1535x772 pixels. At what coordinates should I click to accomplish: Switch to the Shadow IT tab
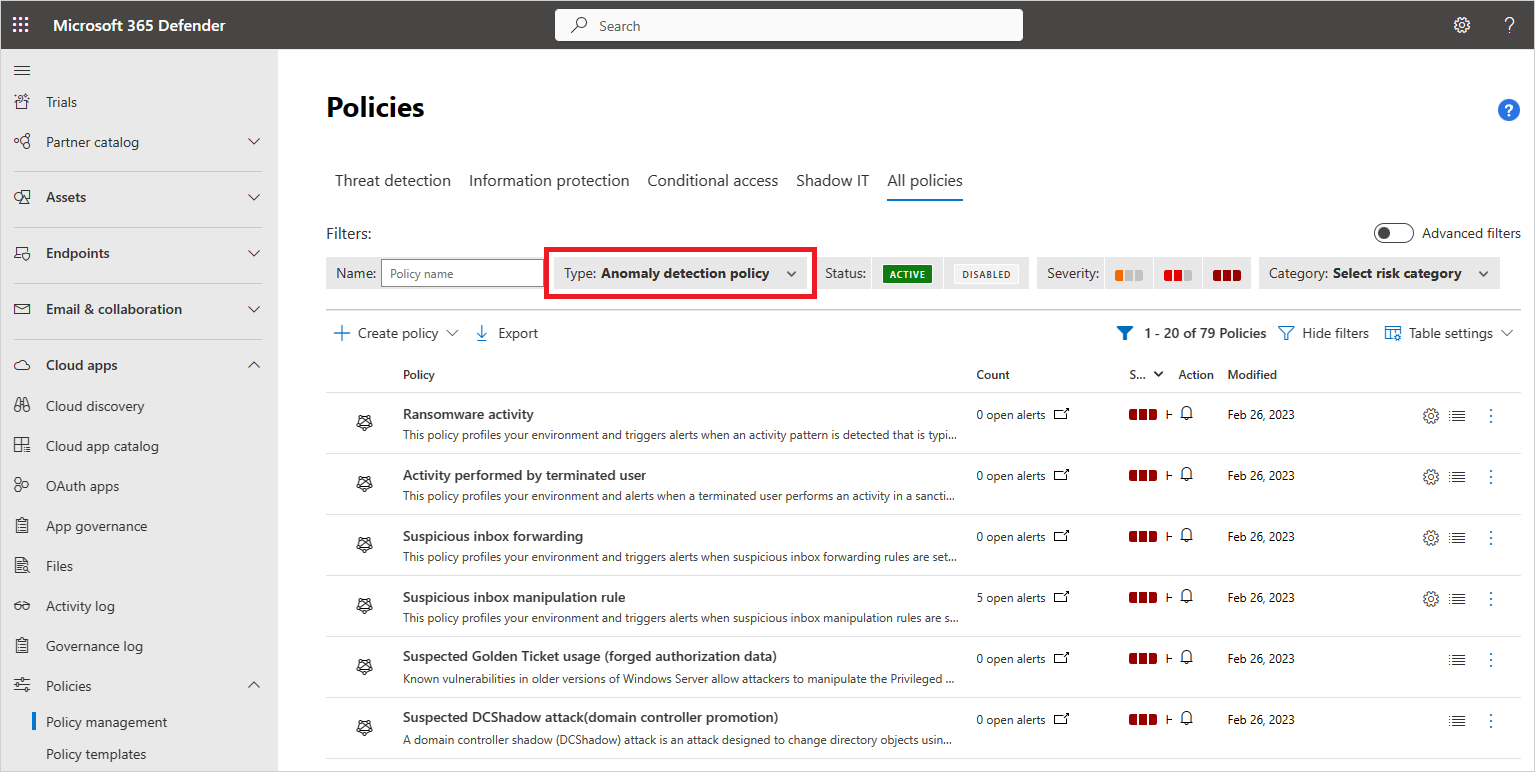(x=833, y=181)
